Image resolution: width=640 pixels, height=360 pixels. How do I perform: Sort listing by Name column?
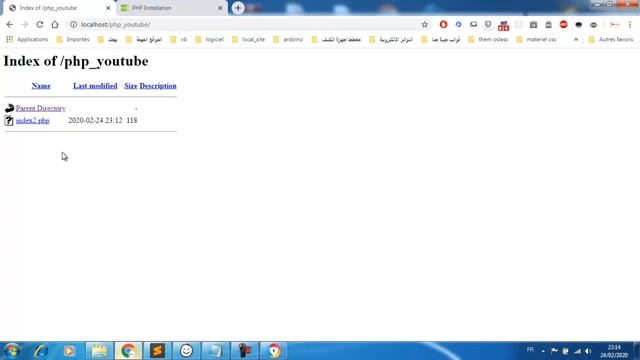41,86
